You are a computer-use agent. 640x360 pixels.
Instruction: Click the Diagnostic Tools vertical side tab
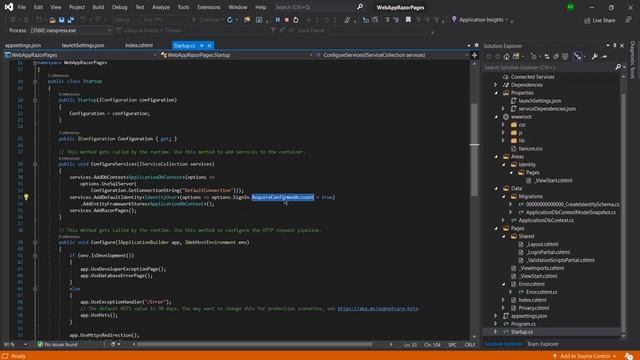(x=633, y=59)
